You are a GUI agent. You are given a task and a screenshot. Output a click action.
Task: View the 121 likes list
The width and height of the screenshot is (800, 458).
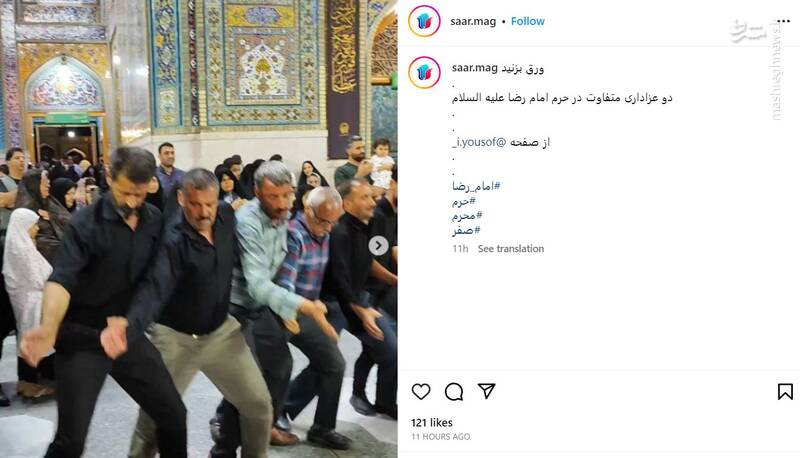(432, 422)
